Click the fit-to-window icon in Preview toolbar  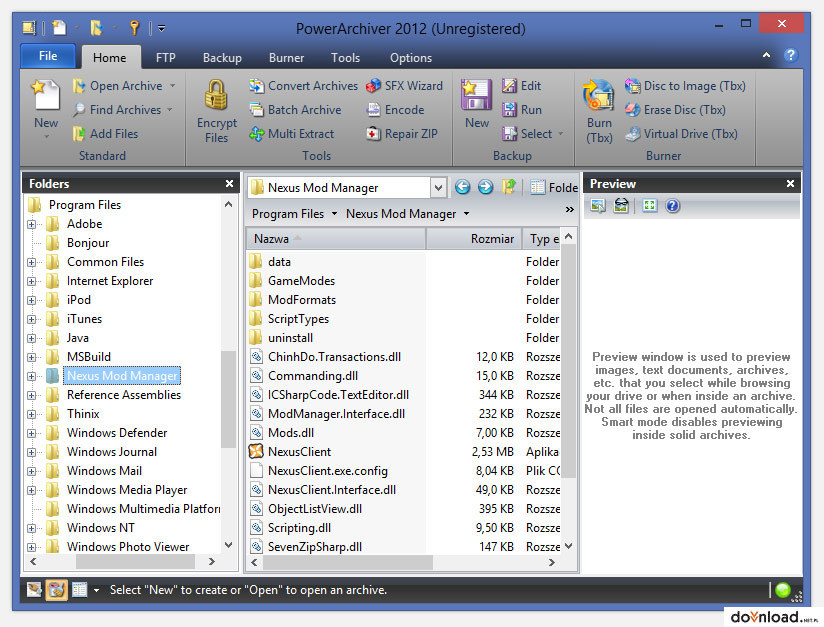click(x=650, y=205)
